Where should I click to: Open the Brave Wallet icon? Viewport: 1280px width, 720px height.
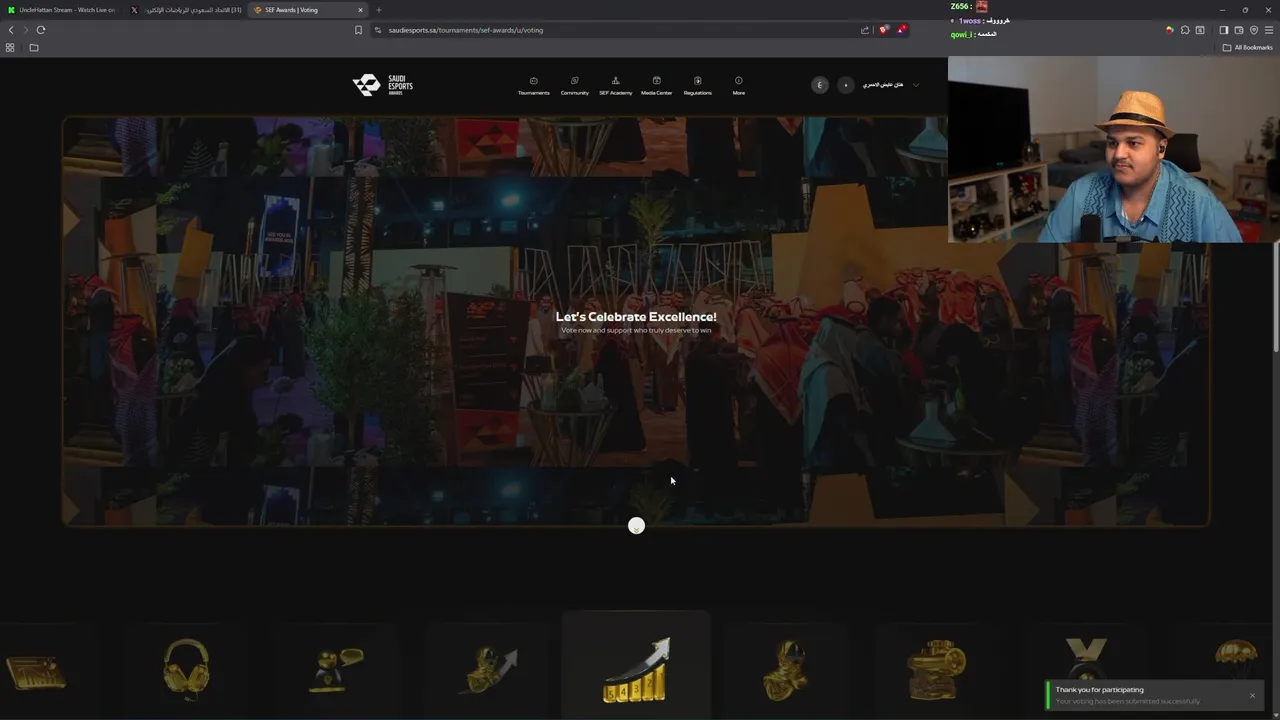pos(1239,30)
